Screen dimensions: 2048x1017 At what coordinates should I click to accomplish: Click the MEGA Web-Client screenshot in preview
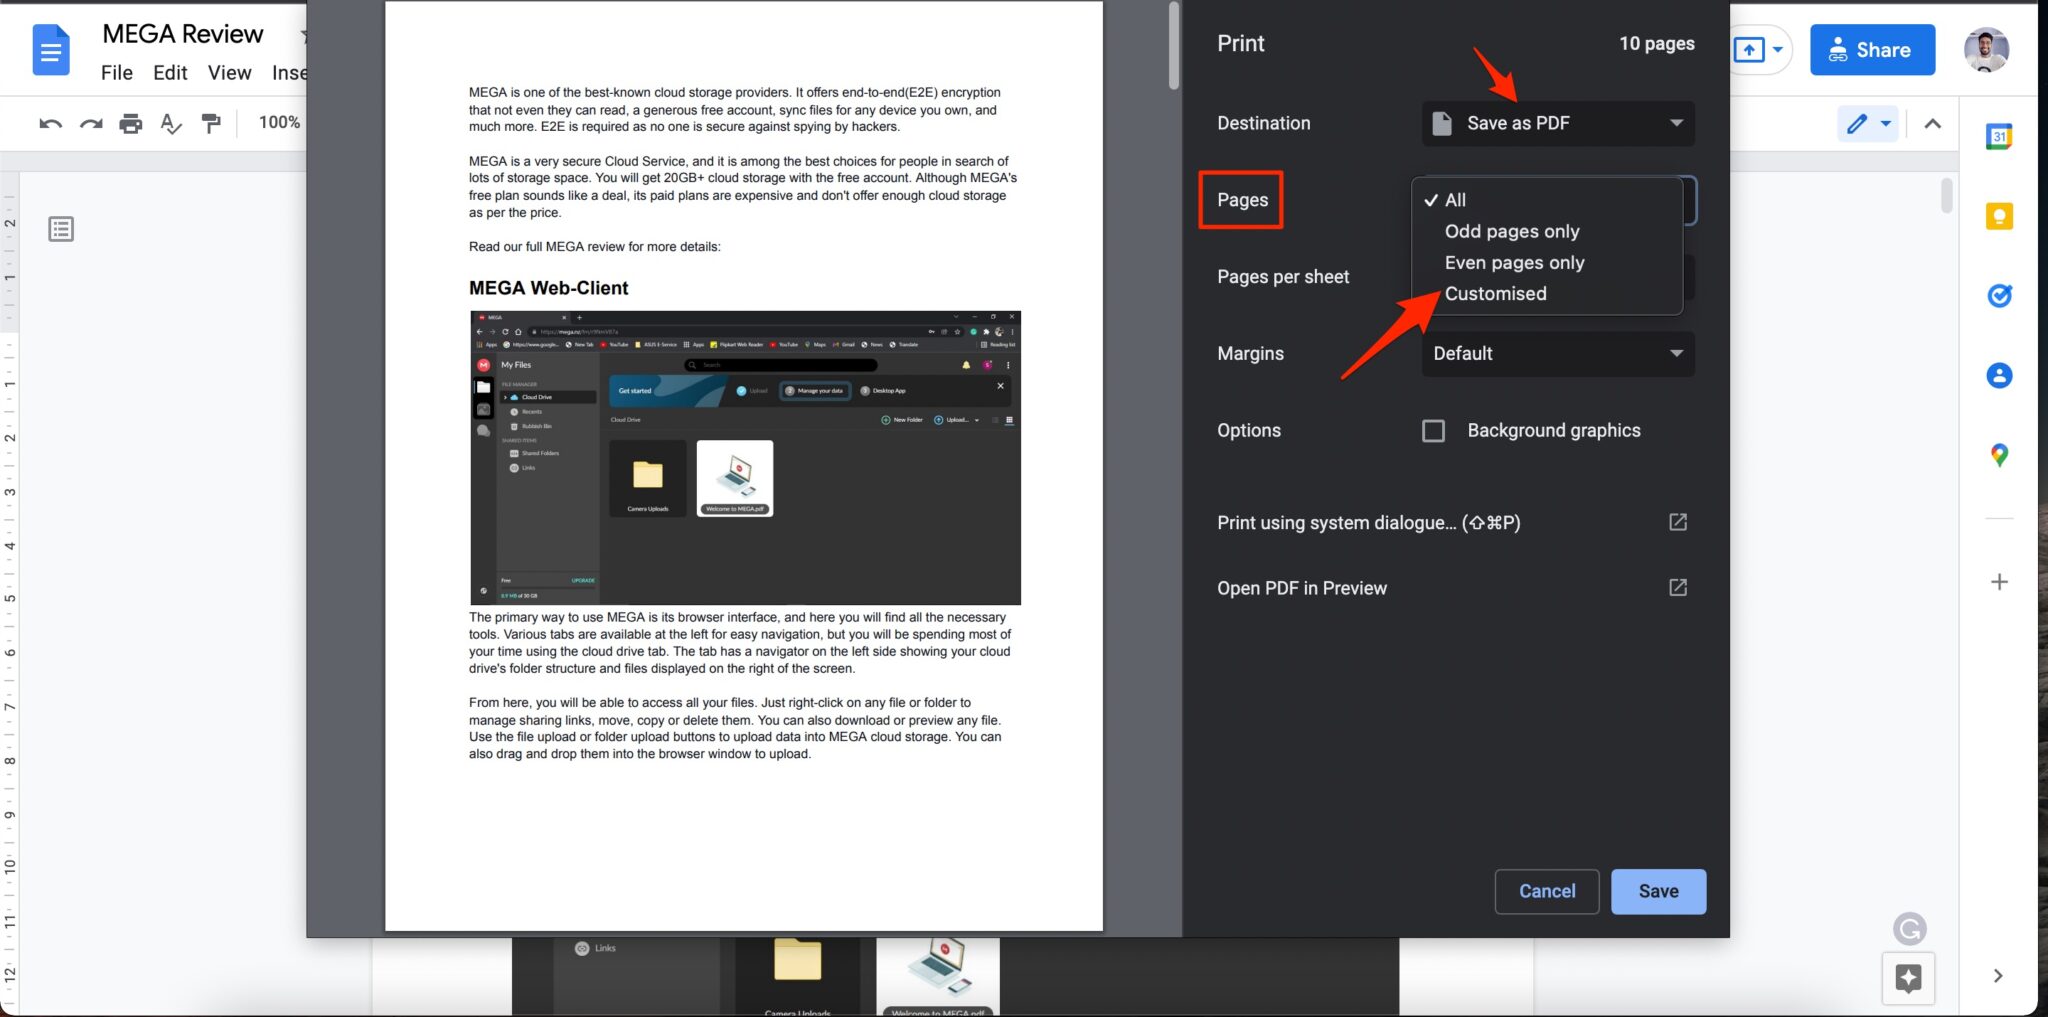click(x=745, y=457)
